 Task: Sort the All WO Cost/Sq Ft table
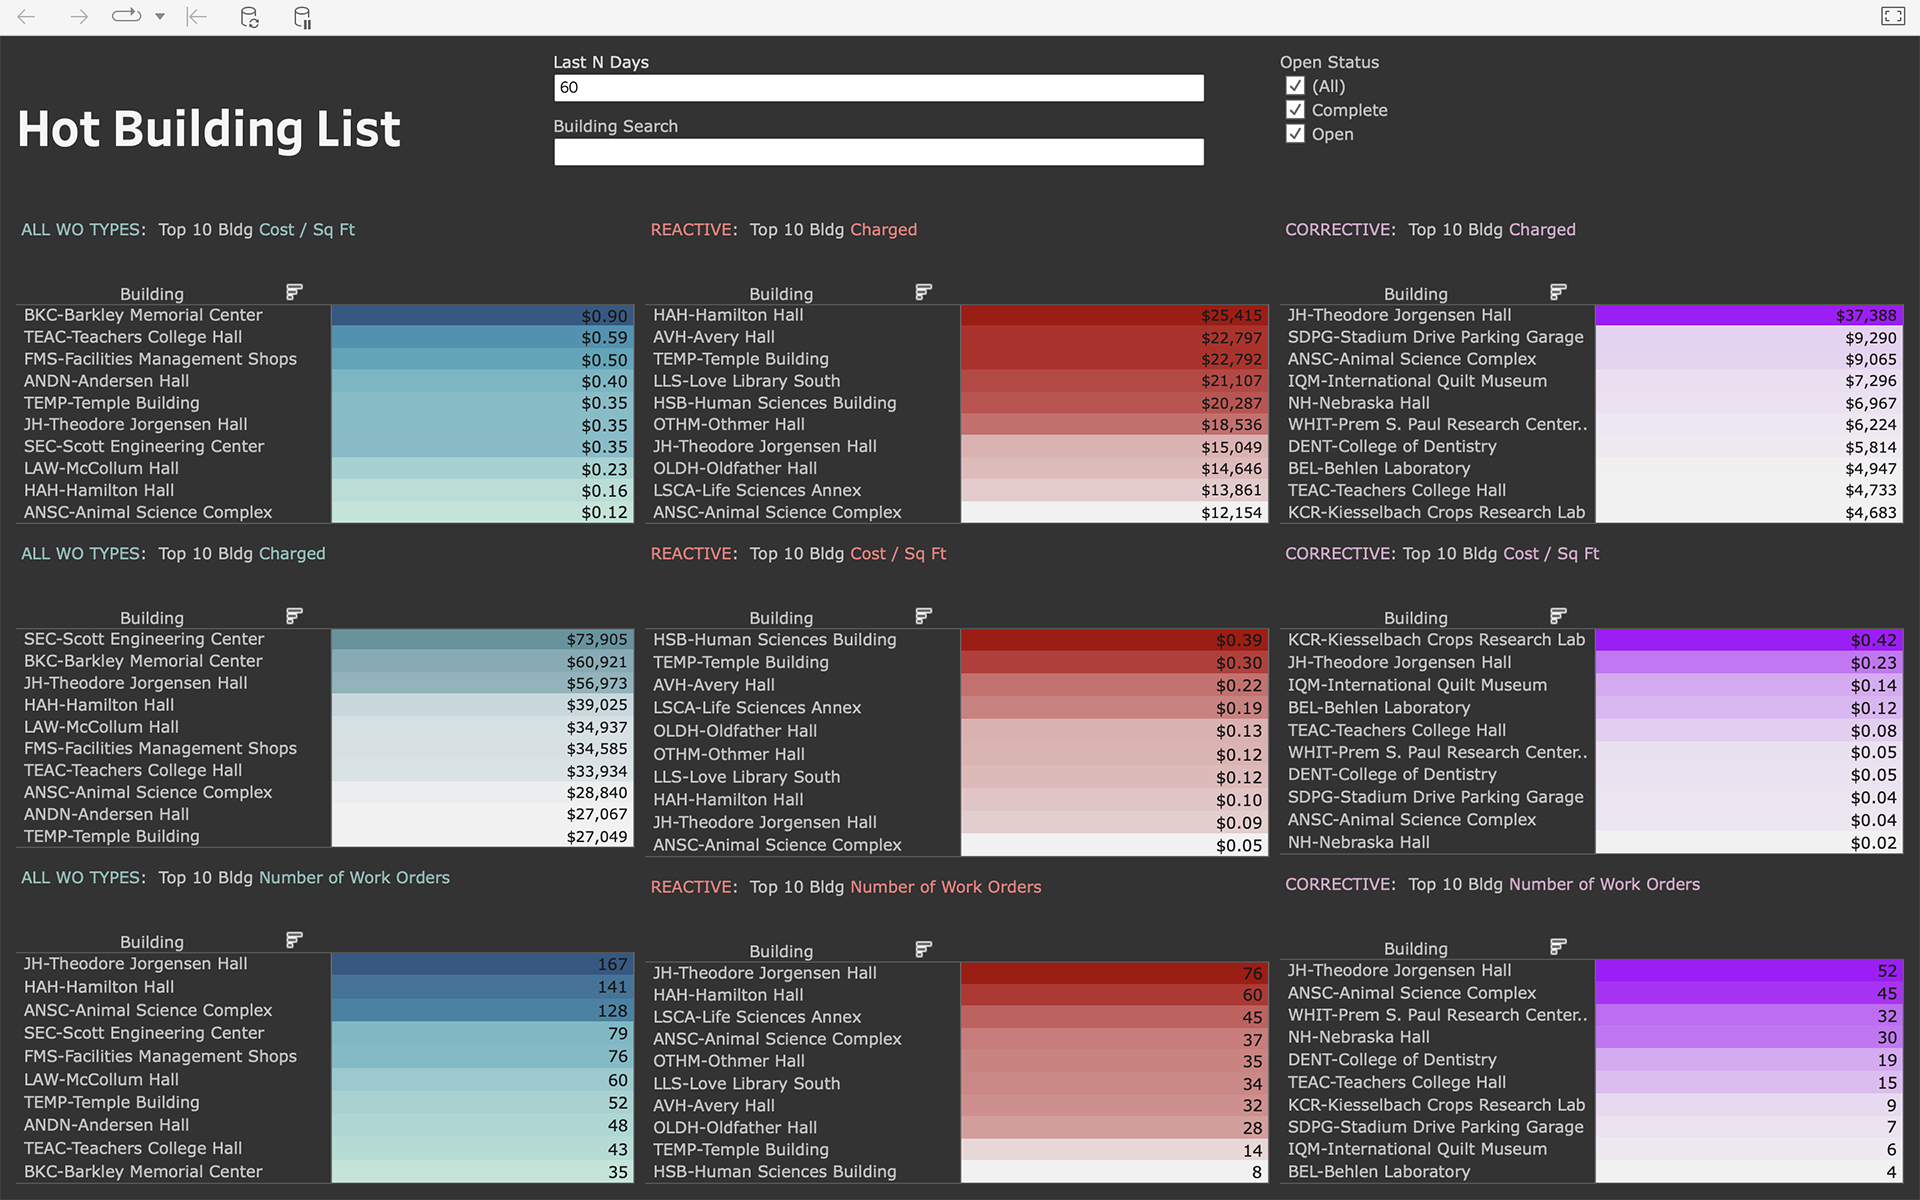pyautogui.click(x=294, y=292)
